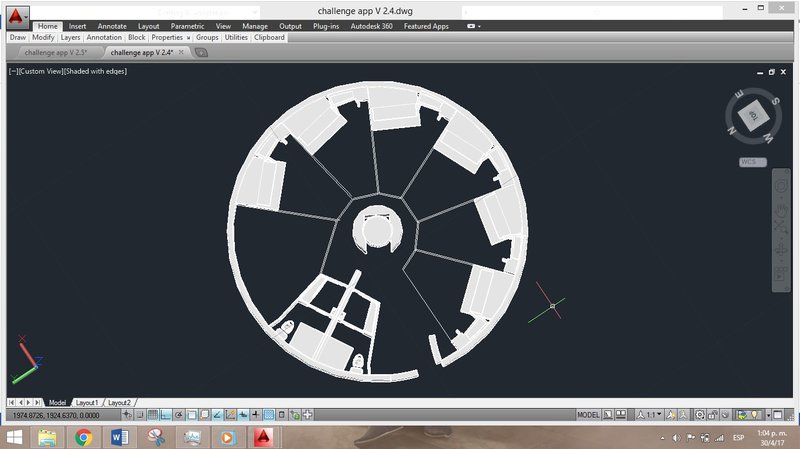Expand the Layers ribbon panel button
The width and height of the screenshot is (800, 449).
[x=70, y=37]
